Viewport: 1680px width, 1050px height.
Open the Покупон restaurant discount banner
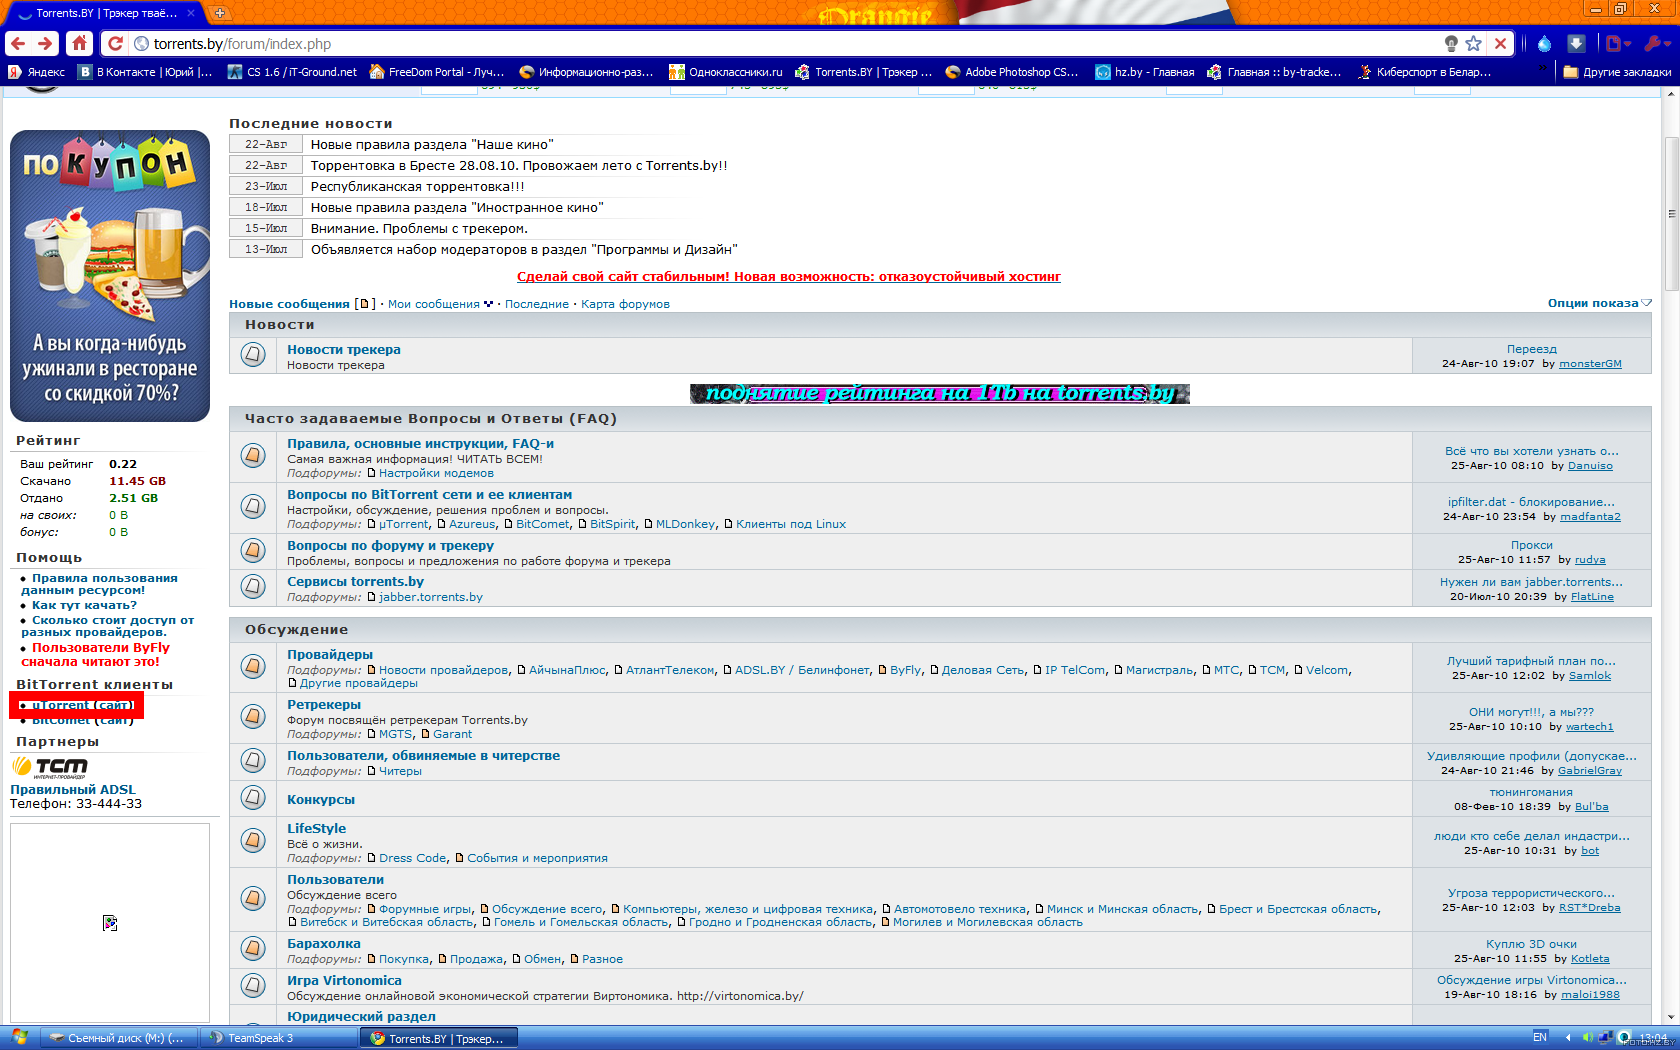tap(110, 276)
